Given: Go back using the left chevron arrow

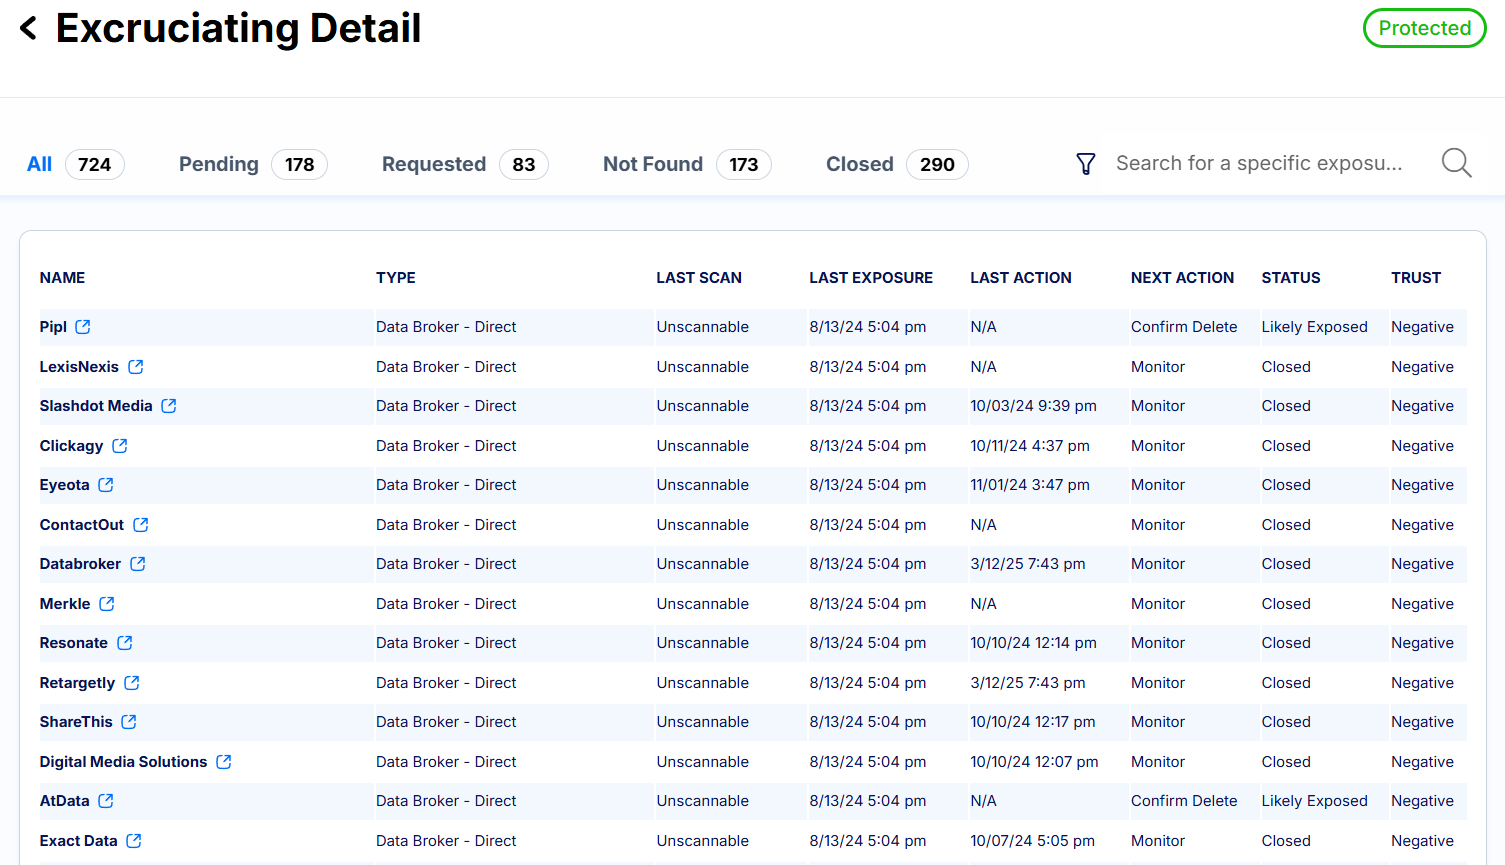Looking at the screenshot, I should 29,28.
